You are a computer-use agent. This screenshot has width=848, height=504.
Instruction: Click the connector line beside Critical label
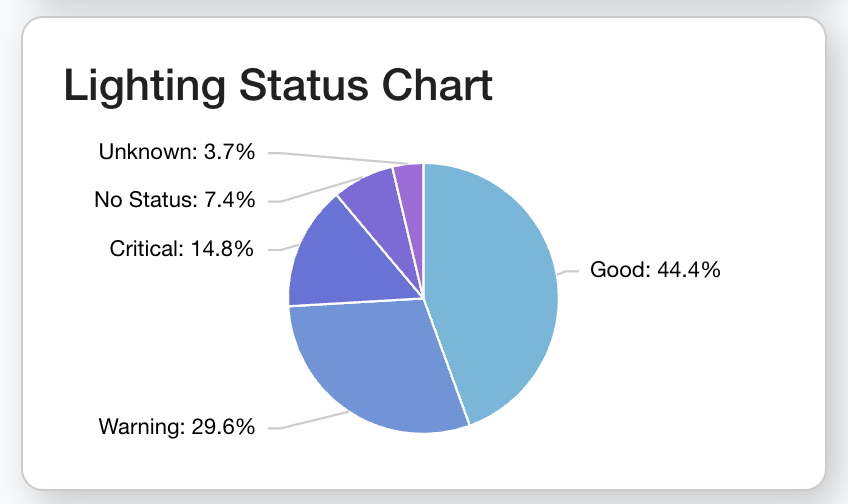[x=279, y=248]
